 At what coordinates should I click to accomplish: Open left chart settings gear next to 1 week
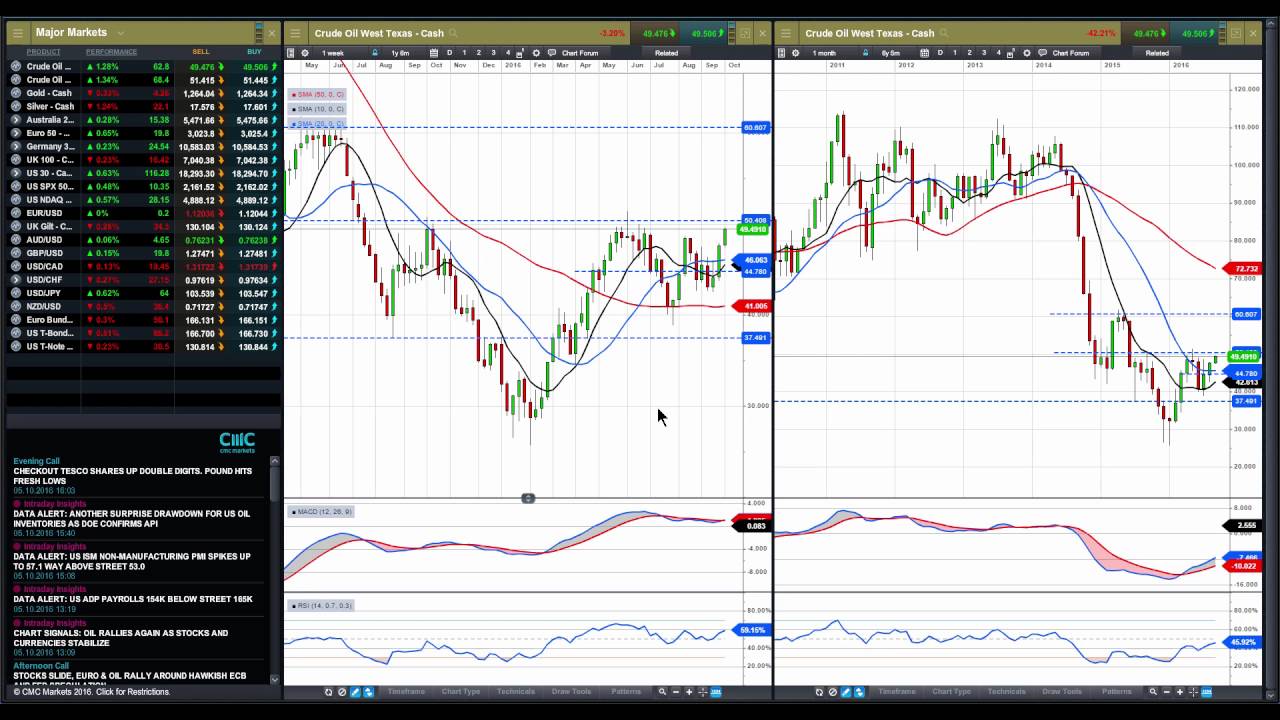305,53
